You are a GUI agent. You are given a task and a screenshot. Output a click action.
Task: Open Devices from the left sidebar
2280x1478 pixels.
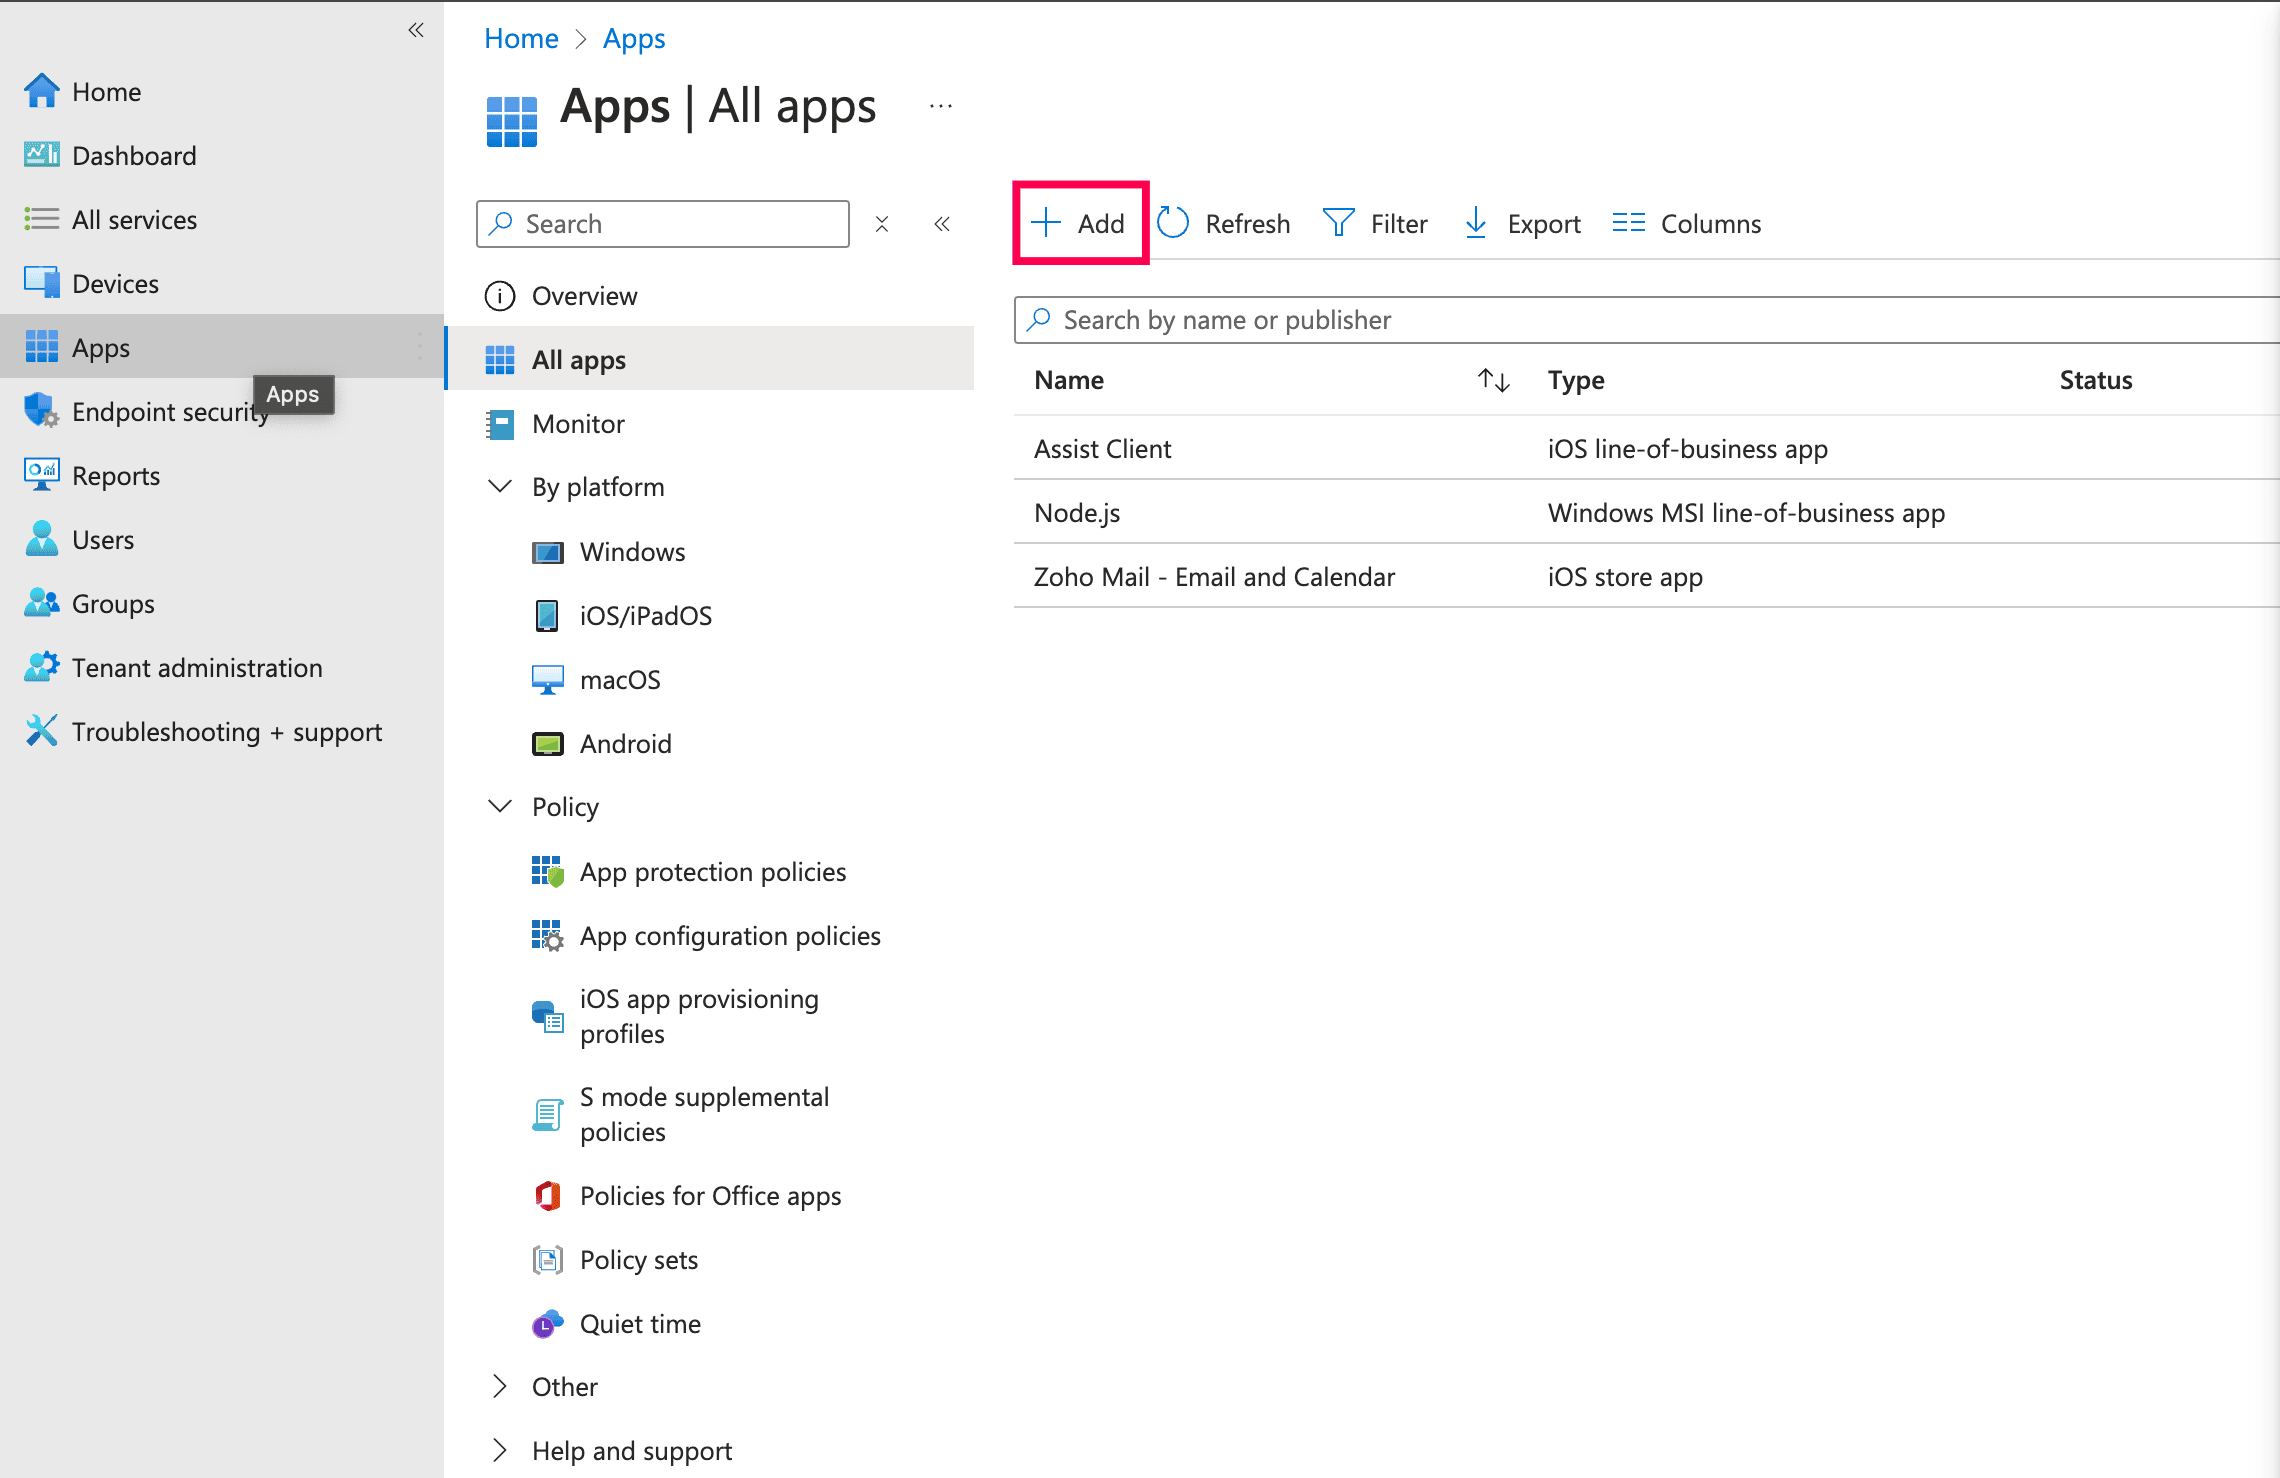[x=115, y=284]
